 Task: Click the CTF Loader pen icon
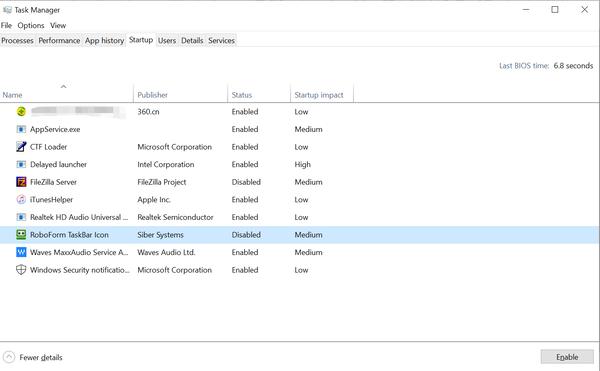coord(21,146)
